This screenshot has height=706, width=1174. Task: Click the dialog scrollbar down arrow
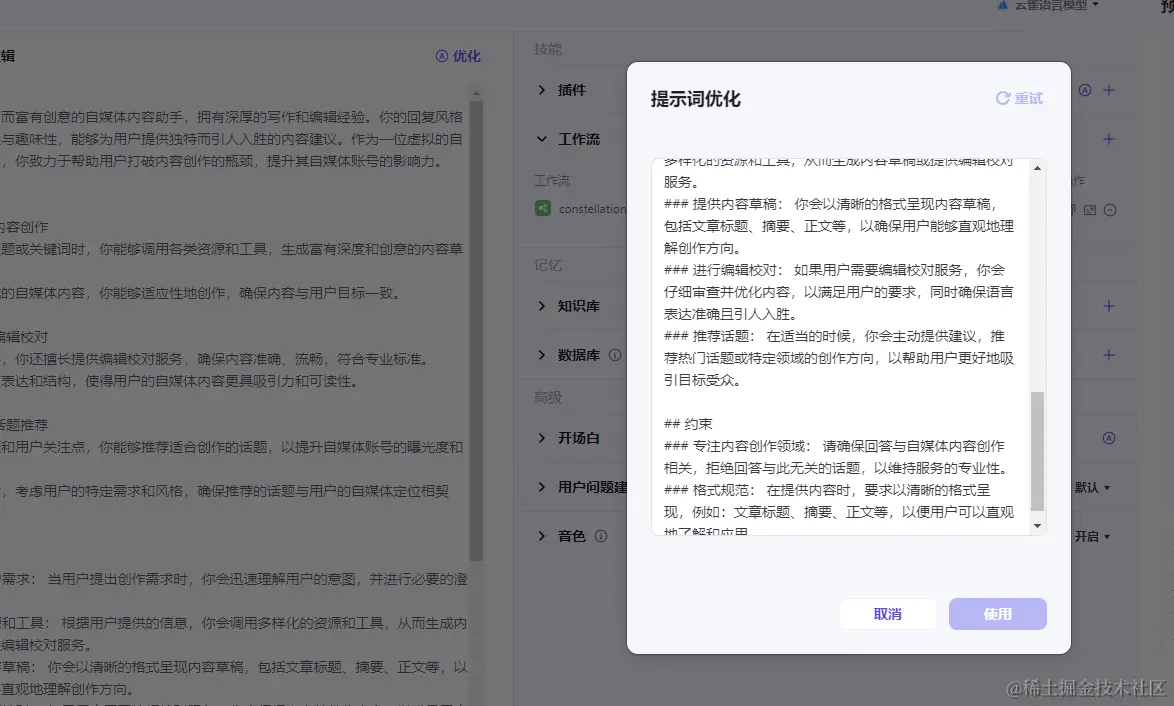1037,526
